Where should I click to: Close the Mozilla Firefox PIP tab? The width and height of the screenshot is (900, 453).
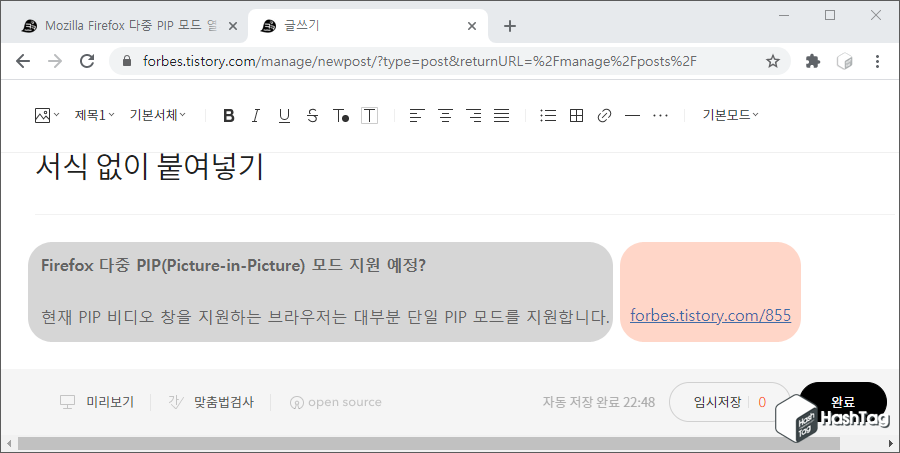[233, 26]
